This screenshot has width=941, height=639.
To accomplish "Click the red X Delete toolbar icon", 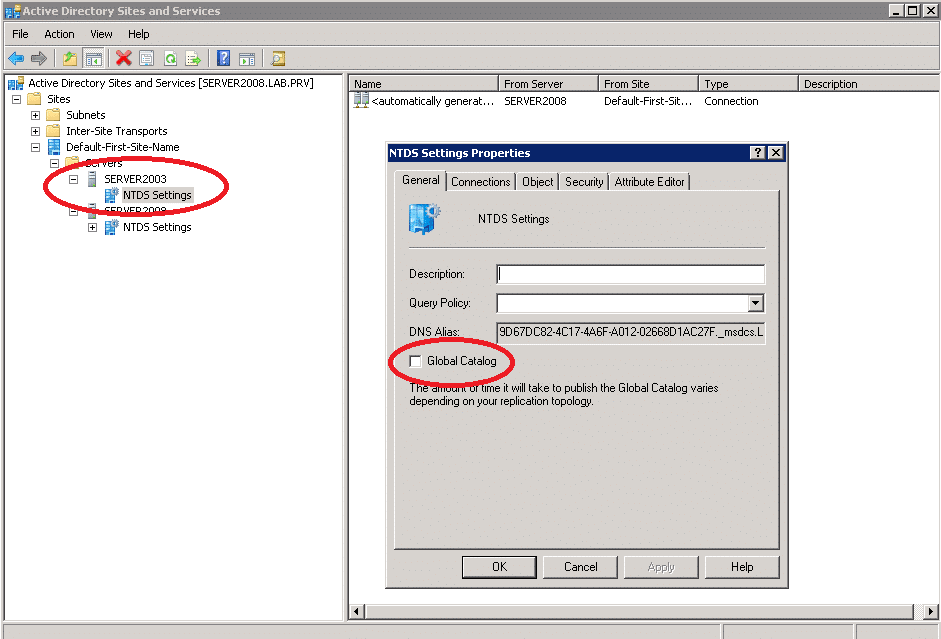I will click(124, 58).
